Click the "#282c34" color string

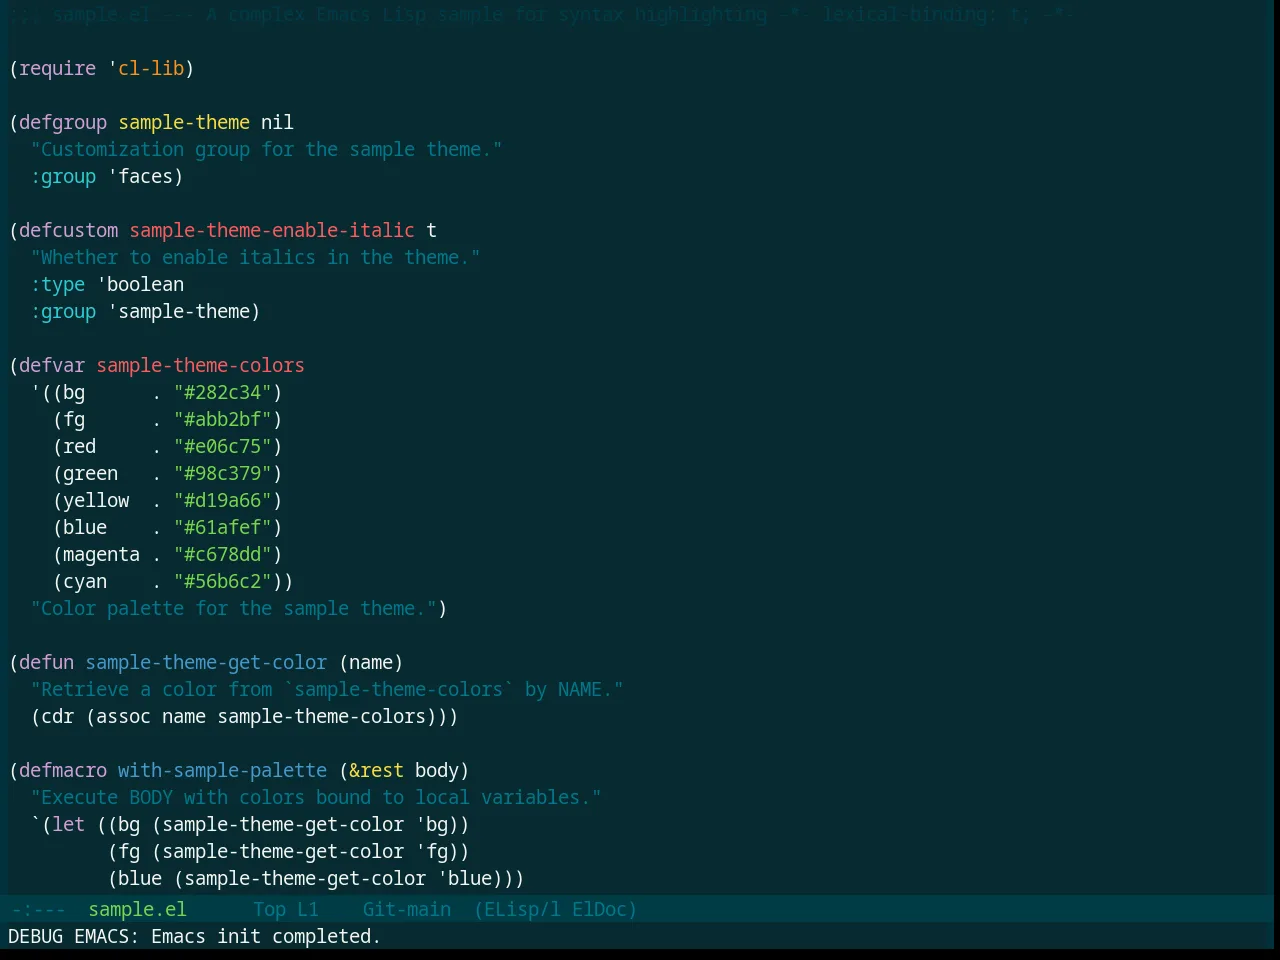222,392
